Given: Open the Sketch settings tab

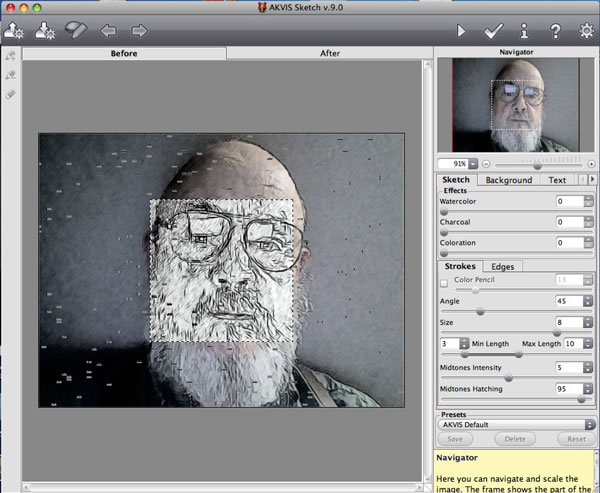Looking at the screenshot, I should (456, 180).
